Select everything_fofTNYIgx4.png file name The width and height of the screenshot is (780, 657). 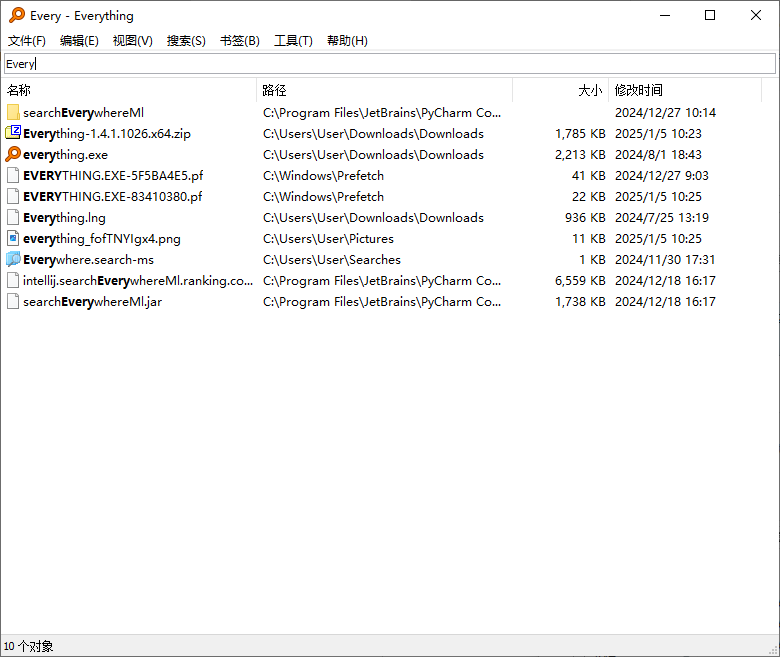click(x=101, y=239)
